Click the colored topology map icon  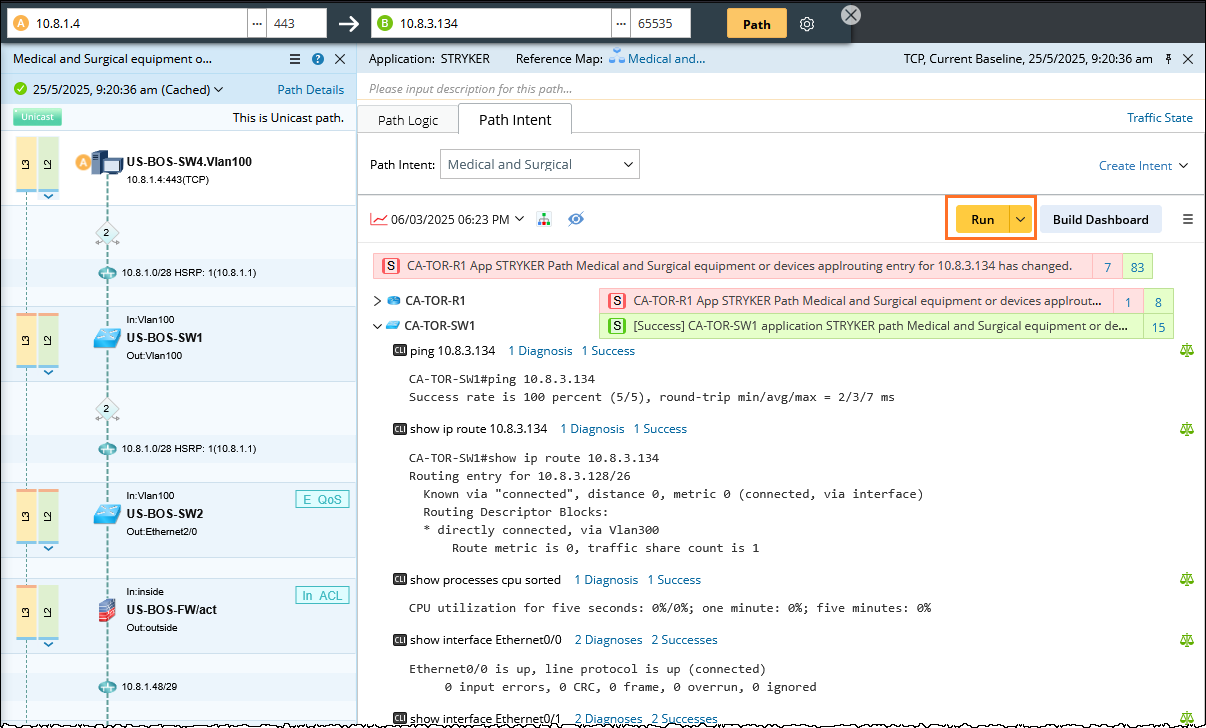[544, 219]
